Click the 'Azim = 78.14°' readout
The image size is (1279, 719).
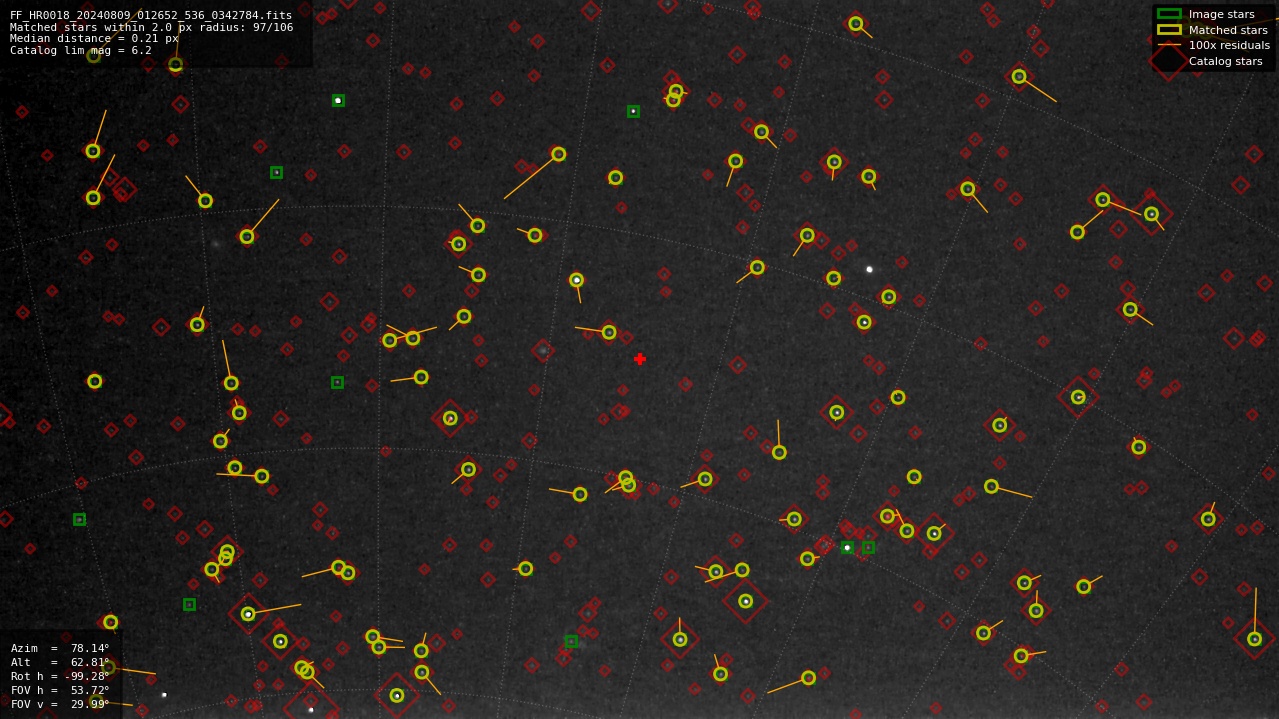pyautogui.click(x=60, y=648)
